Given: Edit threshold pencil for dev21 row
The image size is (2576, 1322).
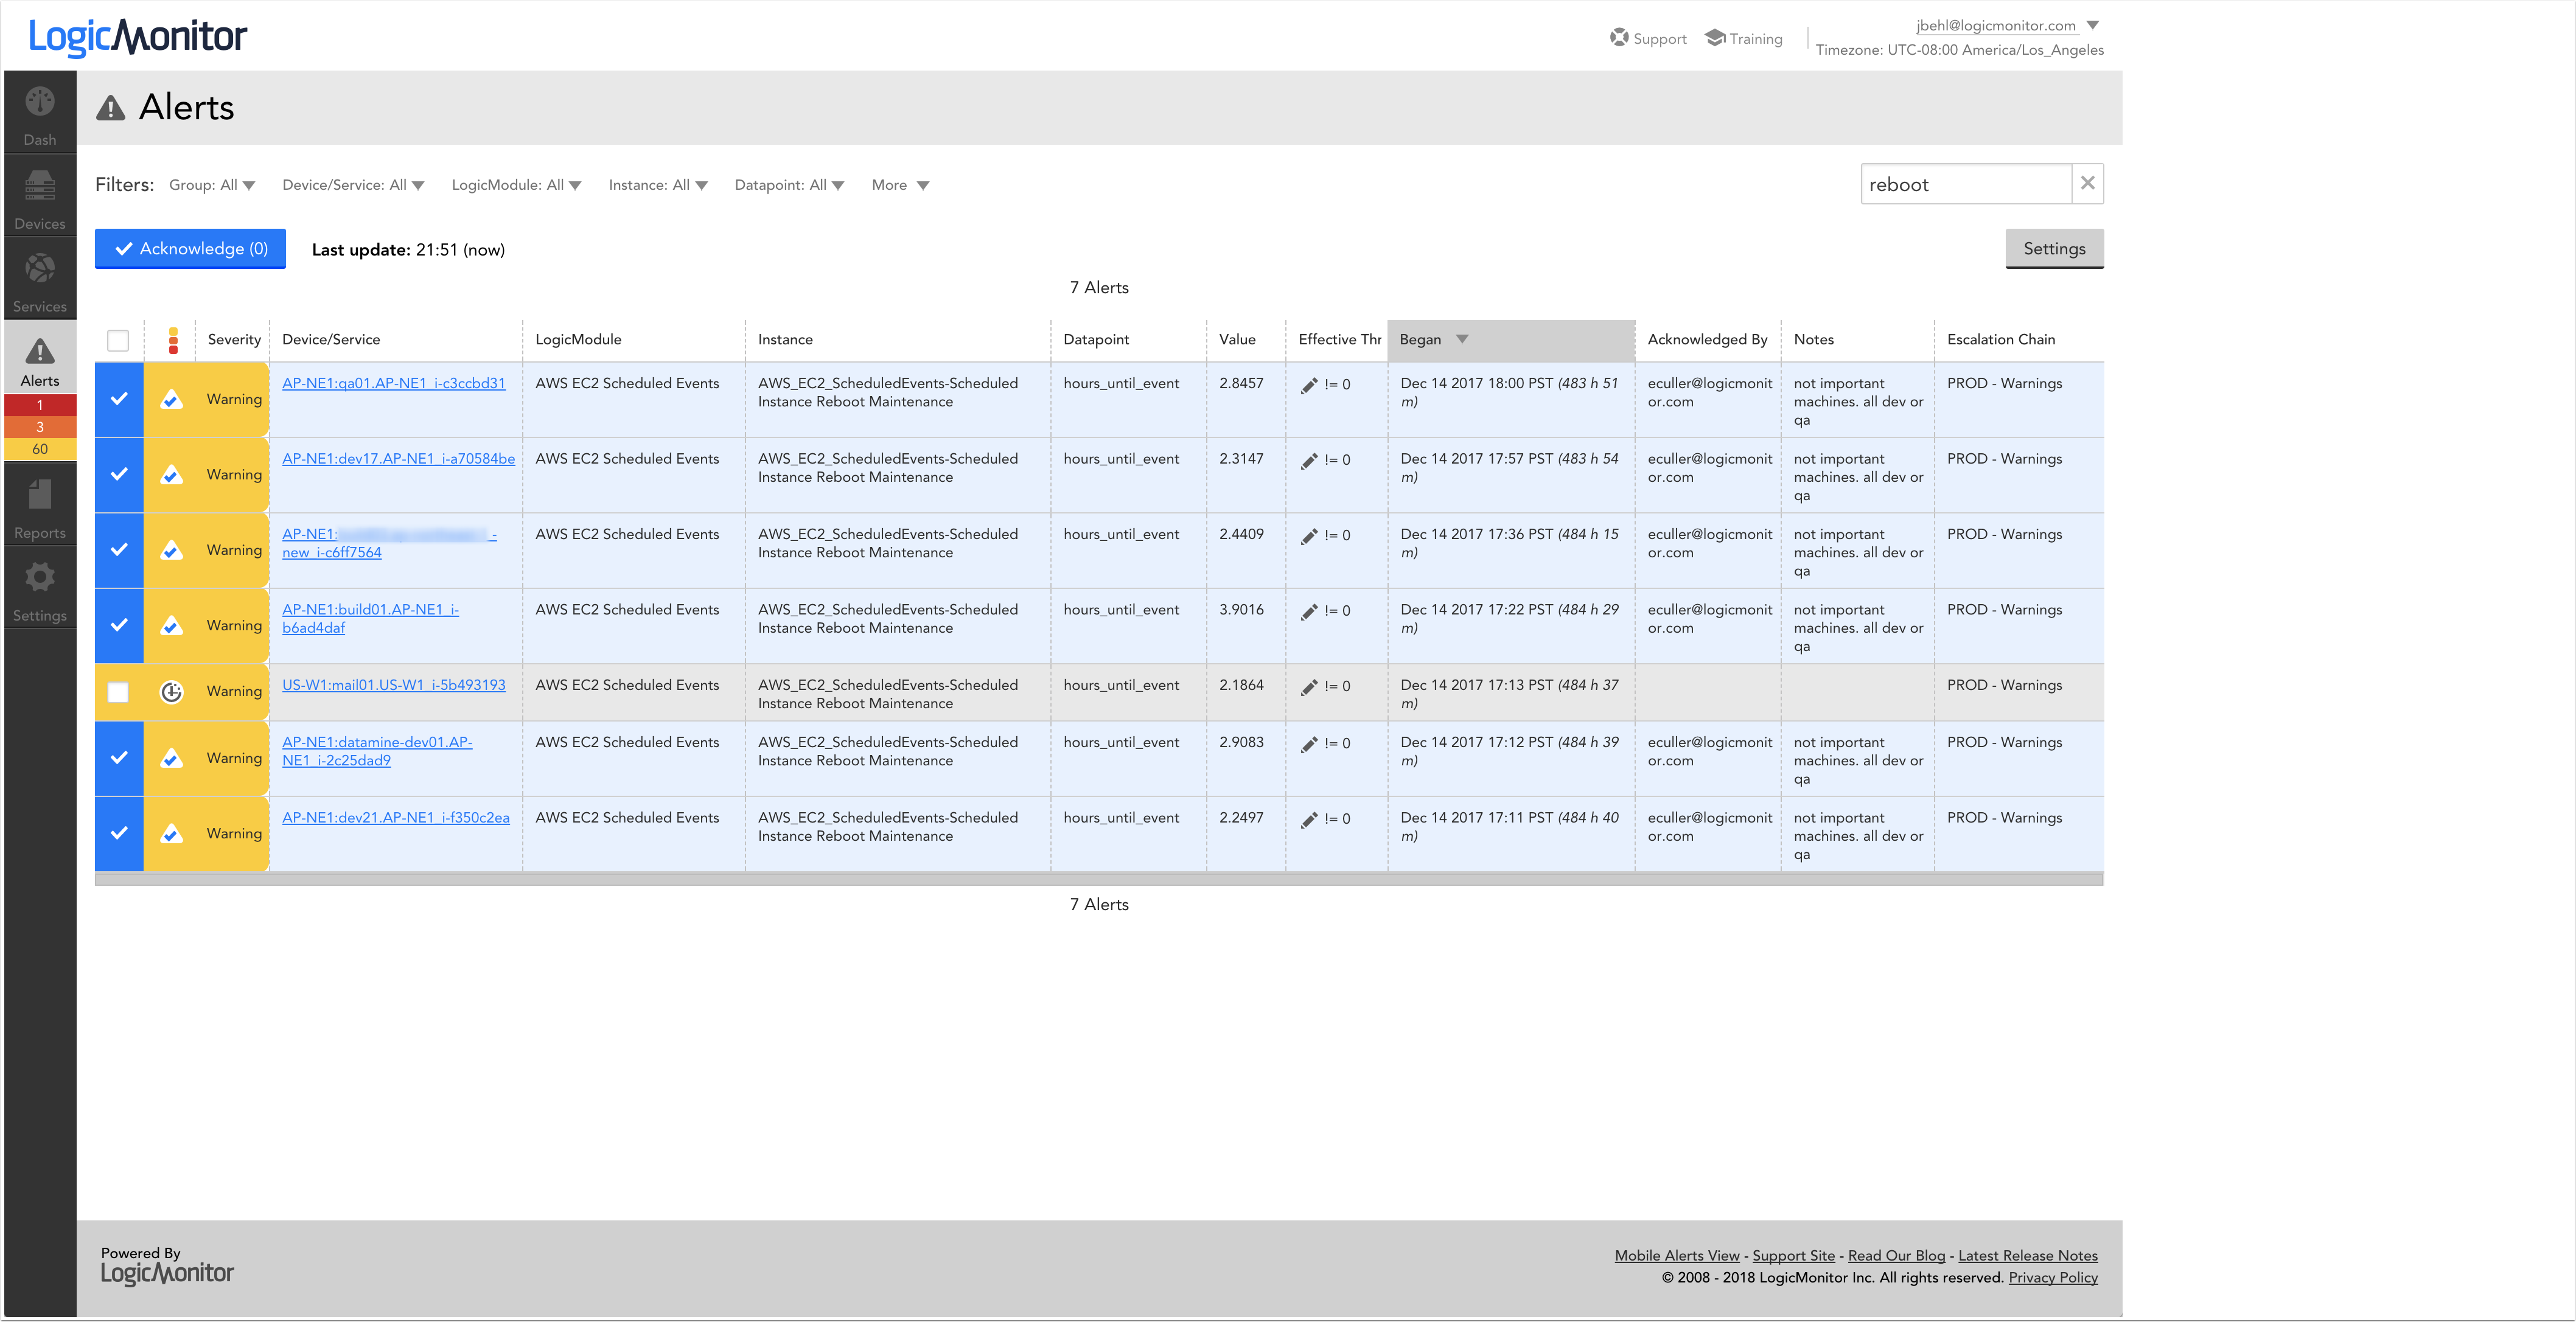Looking at the screenshot, I should click(x=1309, y=819).
